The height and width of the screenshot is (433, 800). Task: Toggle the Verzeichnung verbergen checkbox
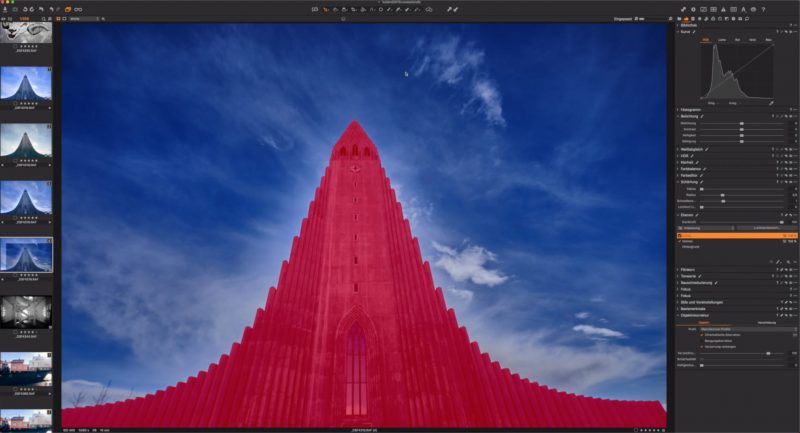702,347
